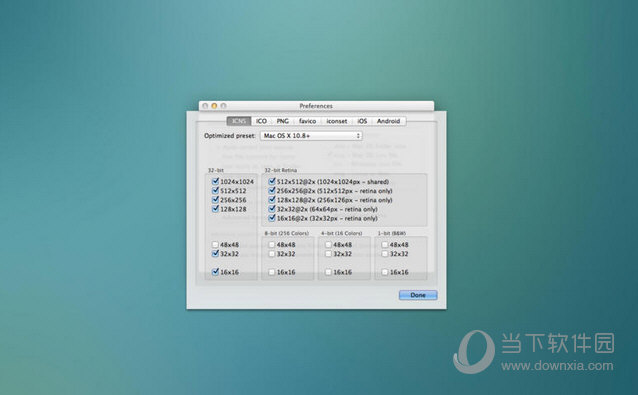Select the iOS tab
Viewport: 638px width, 395px height.
pyautogui.click(x=362, y=121)
